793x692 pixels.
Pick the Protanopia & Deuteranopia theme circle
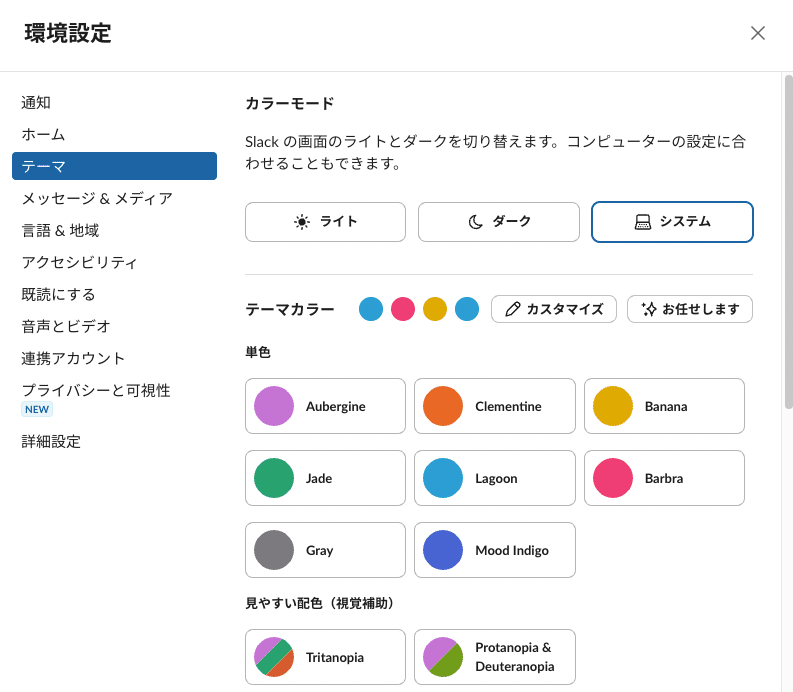click(443, 657)
